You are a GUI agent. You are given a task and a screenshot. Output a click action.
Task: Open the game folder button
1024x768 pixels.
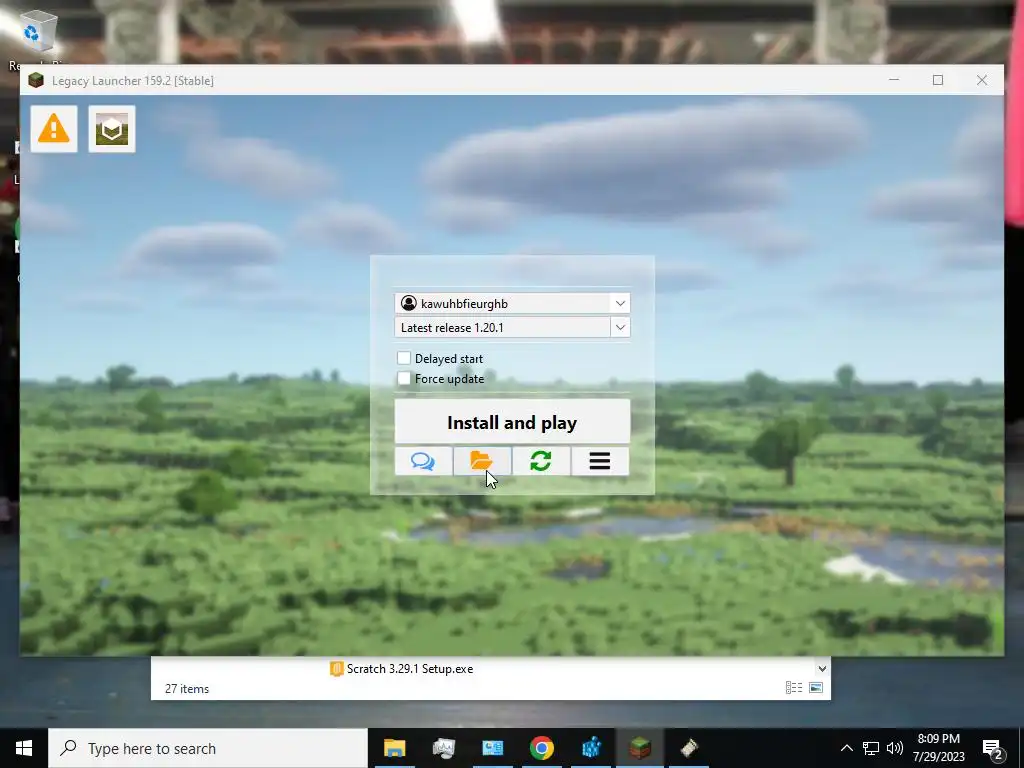tap(482, 461)
